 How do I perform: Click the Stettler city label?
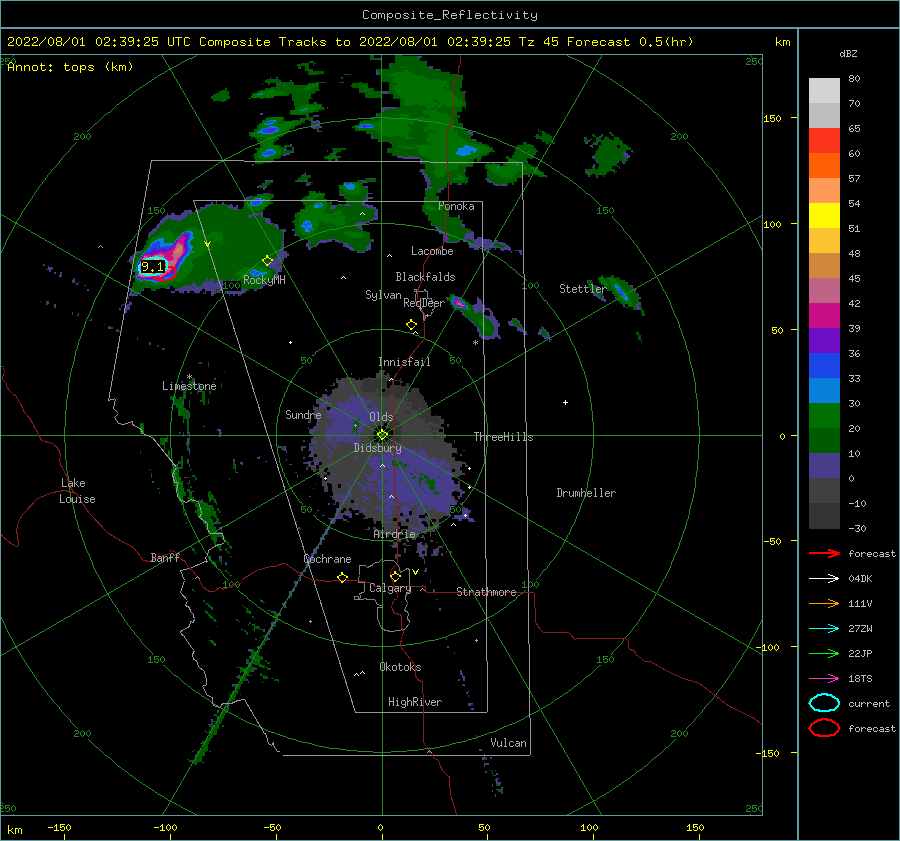point(583,289)
